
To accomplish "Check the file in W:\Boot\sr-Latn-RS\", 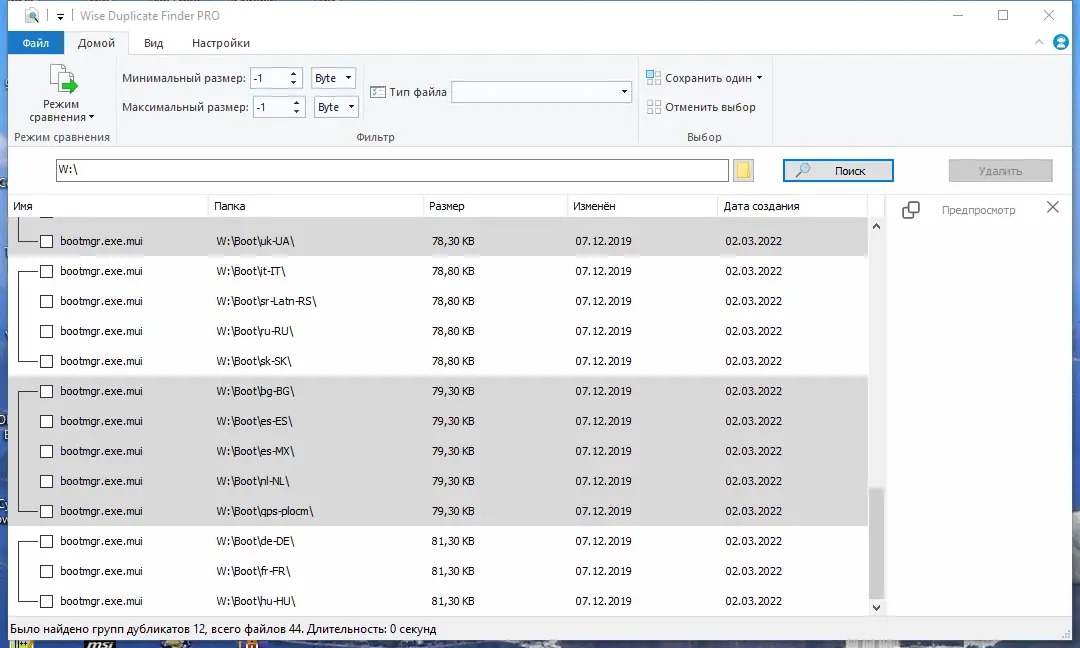I will coord(46,301).
